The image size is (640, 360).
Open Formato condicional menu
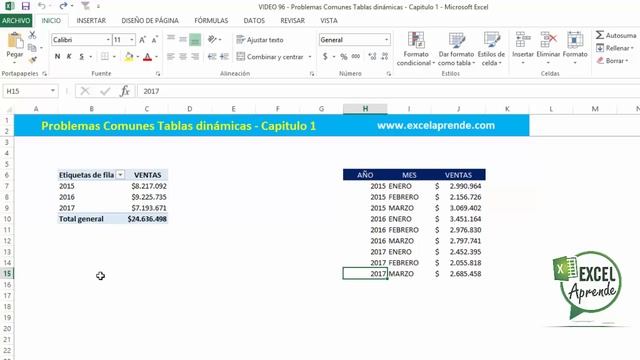(416, 48)
